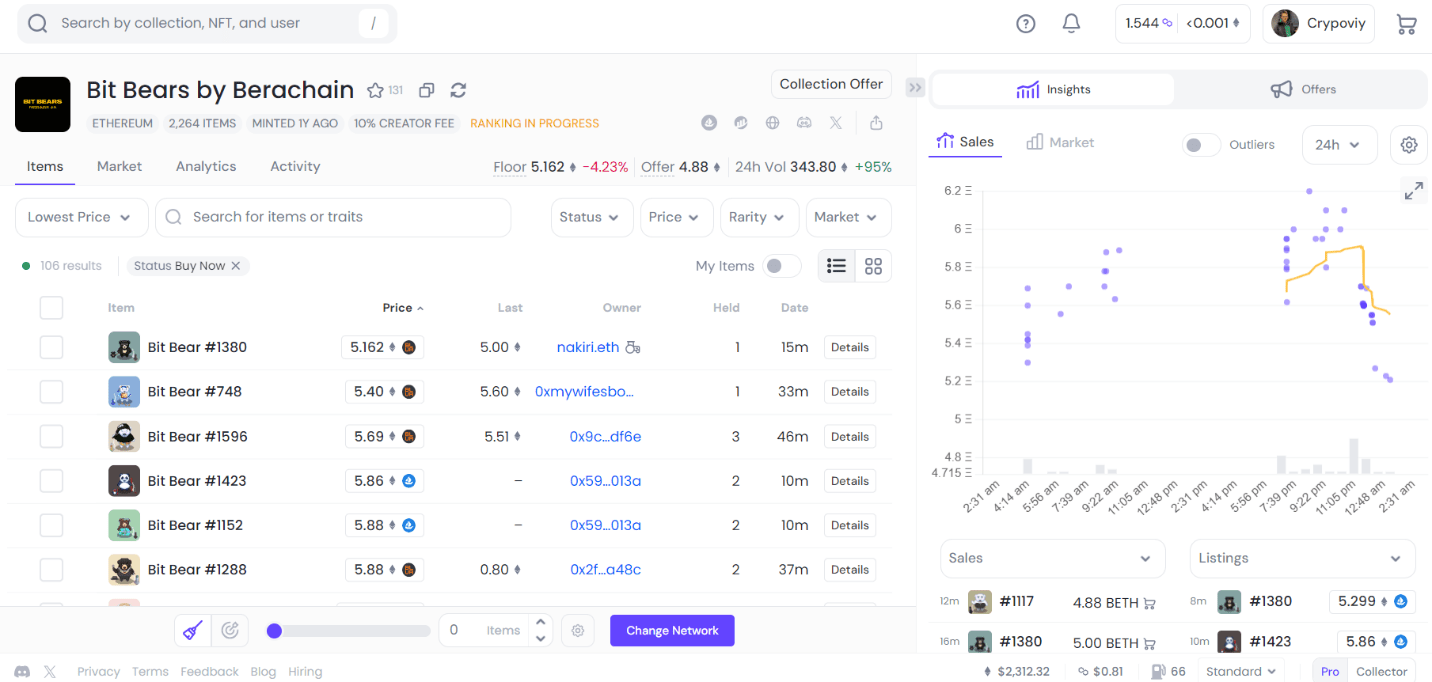Refresh collection metadata with the refresh icon

tap(458, 90)
